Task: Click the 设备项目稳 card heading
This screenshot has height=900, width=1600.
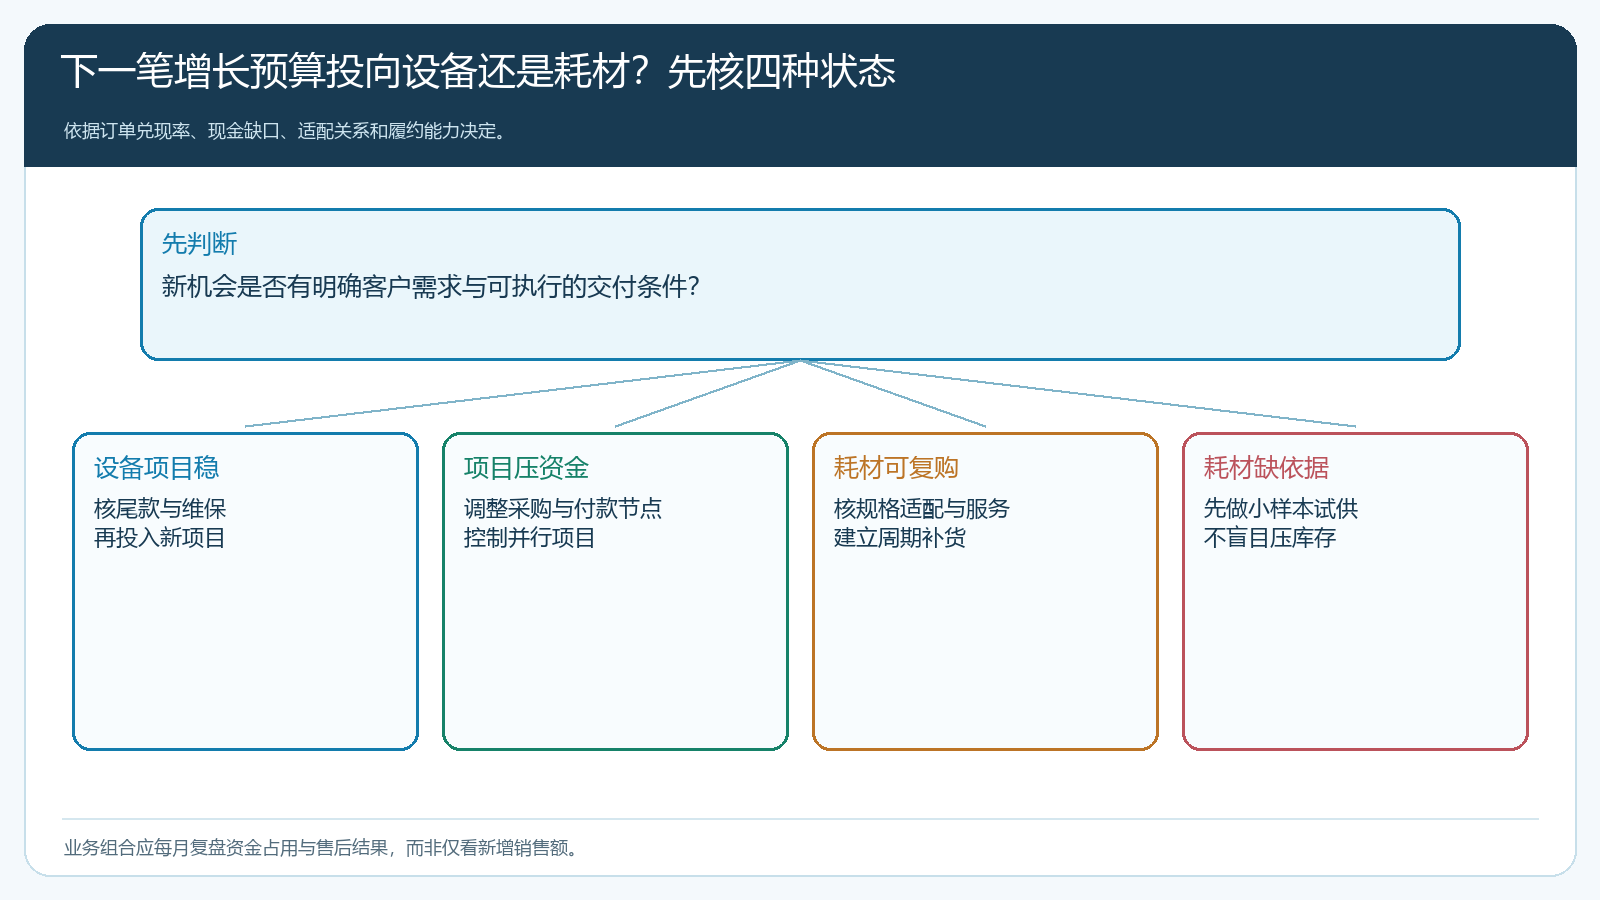Action: point(156,467)
